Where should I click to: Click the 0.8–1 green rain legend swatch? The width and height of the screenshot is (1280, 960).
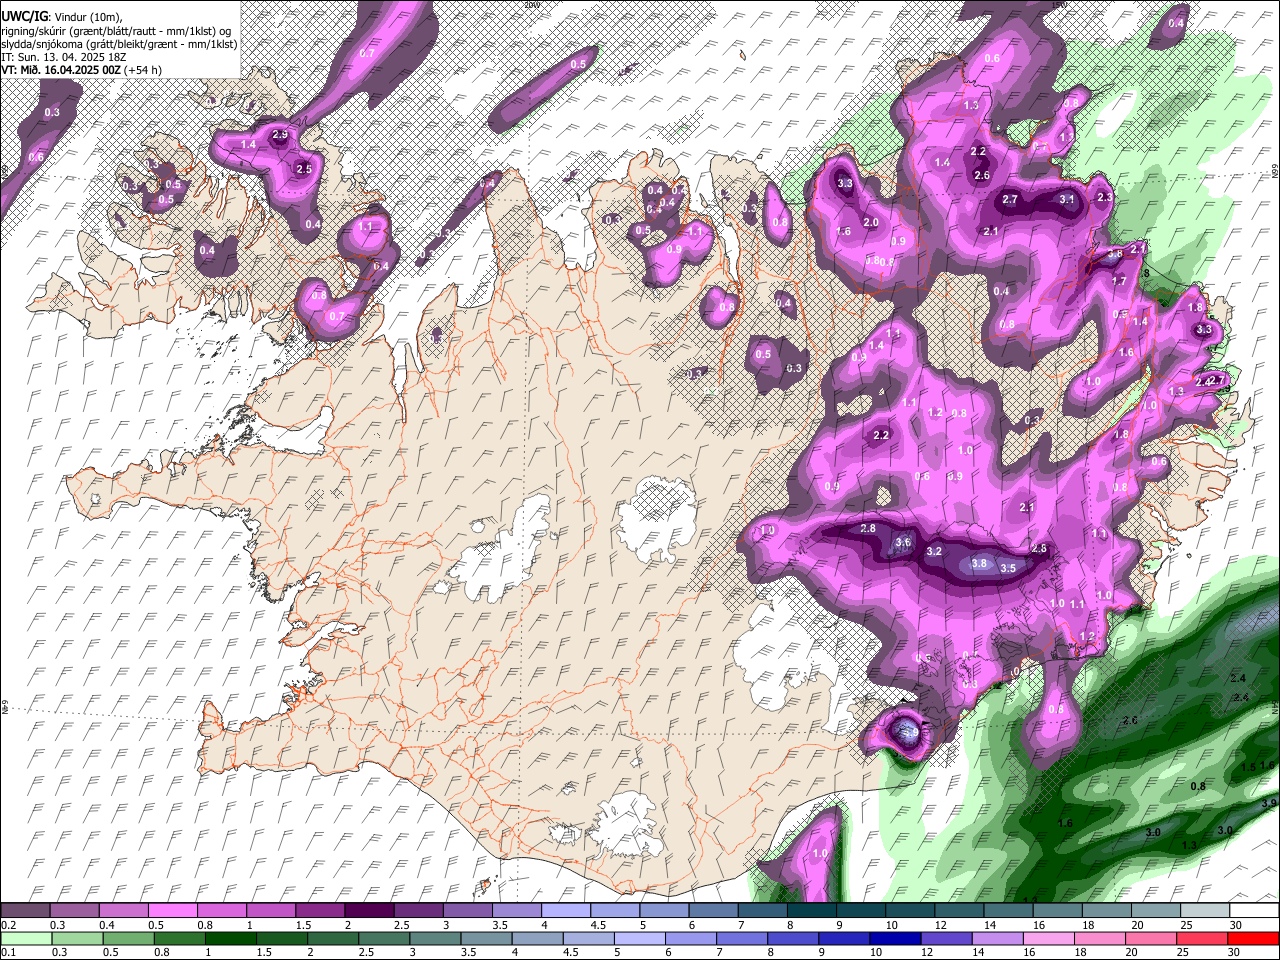pos(178,938)
